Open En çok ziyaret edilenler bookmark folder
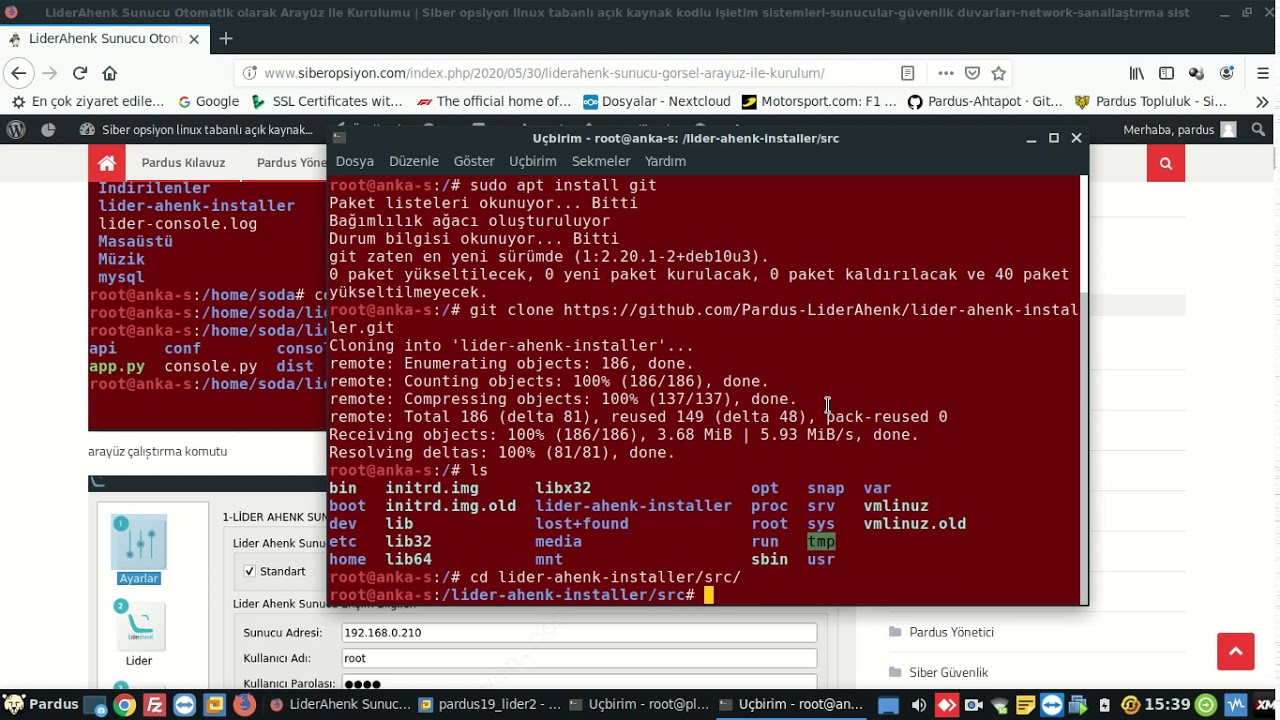 coord(87,101)
